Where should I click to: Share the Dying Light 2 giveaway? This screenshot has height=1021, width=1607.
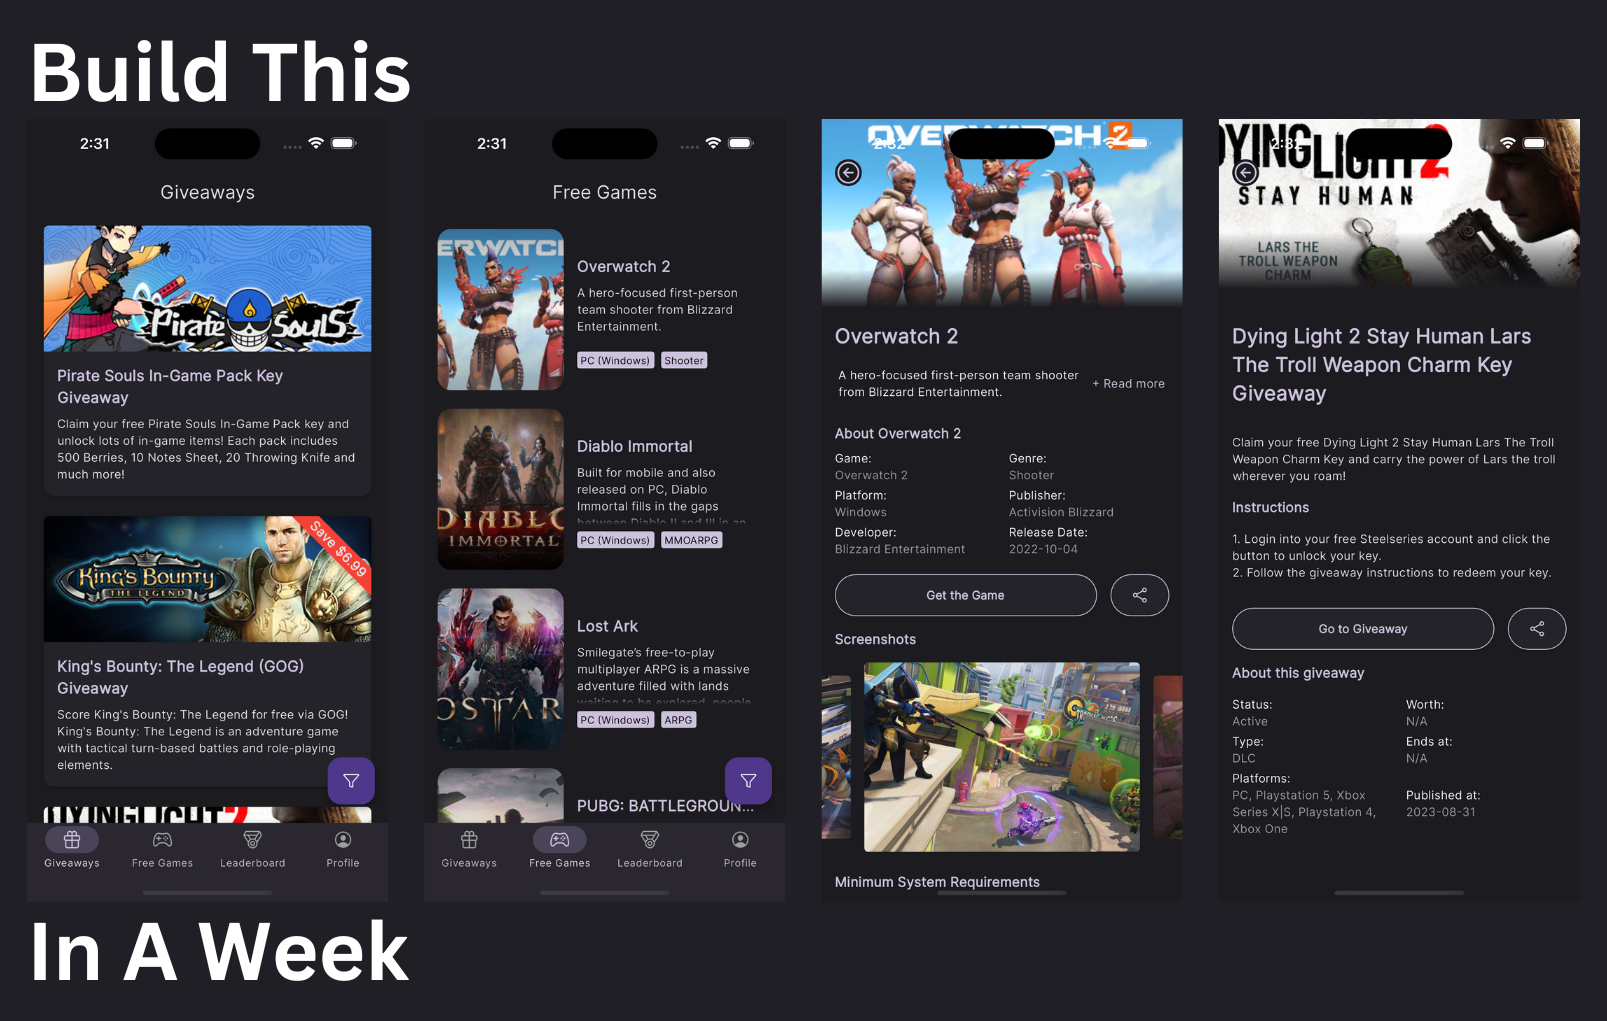pyautogui.click(x=1537, y=629)
